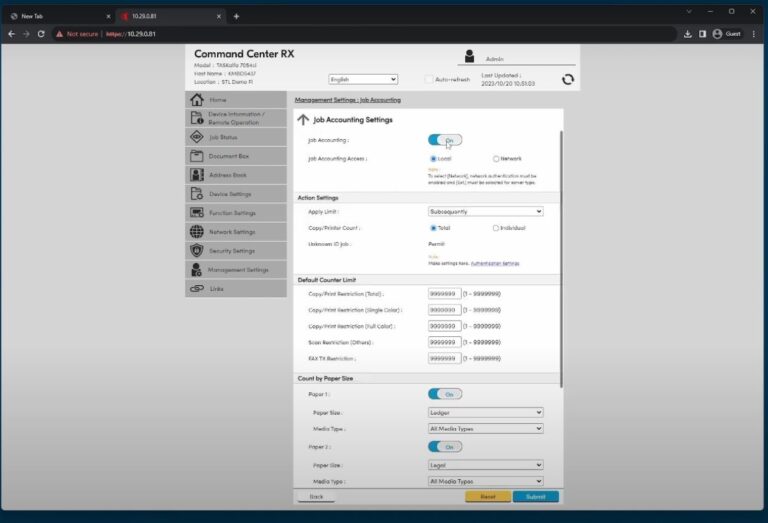Open the Network Settings menu item
This screenshot has width=768, height=523.
coord(236,232)
